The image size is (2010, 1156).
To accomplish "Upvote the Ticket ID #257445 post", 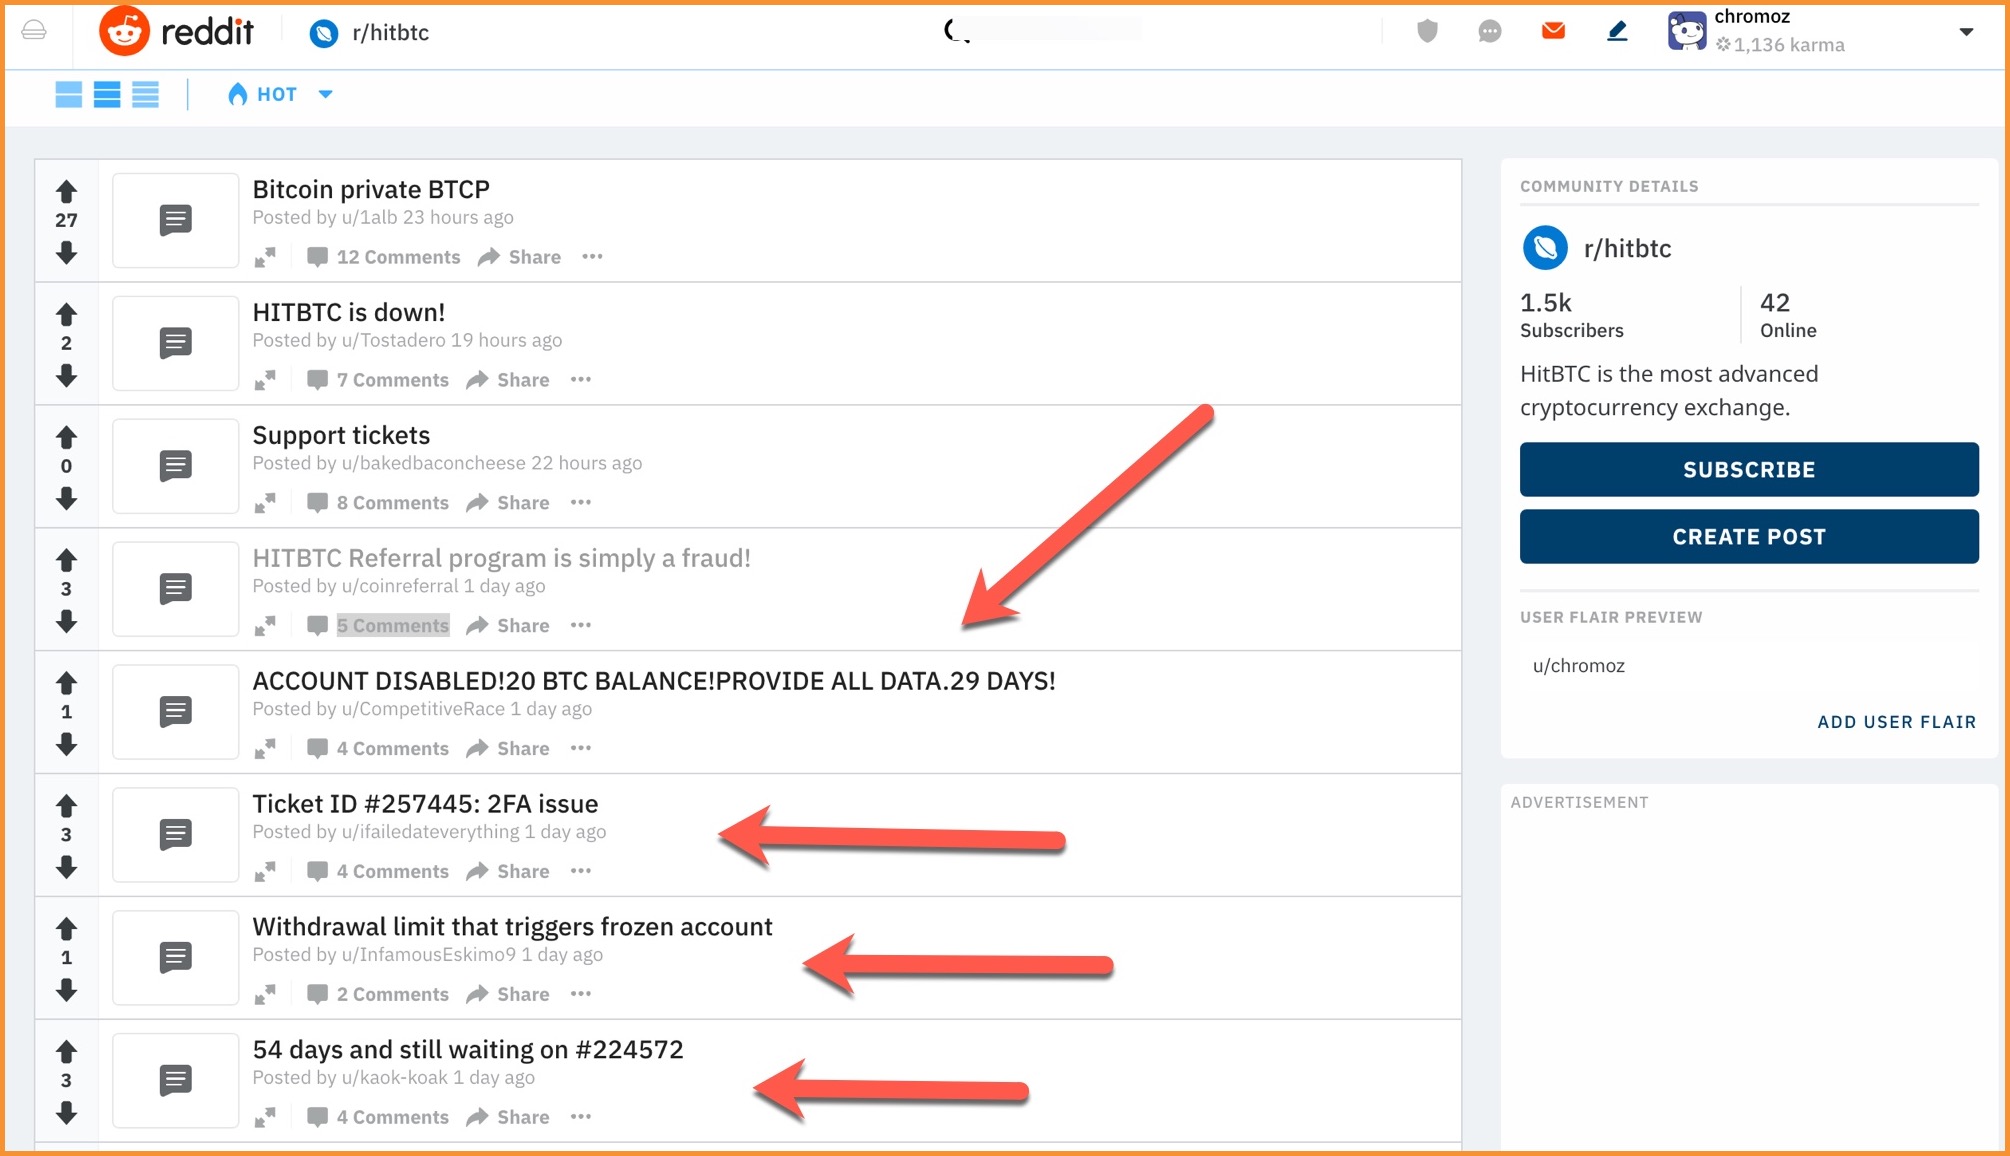I will click(x=66, y=806).
